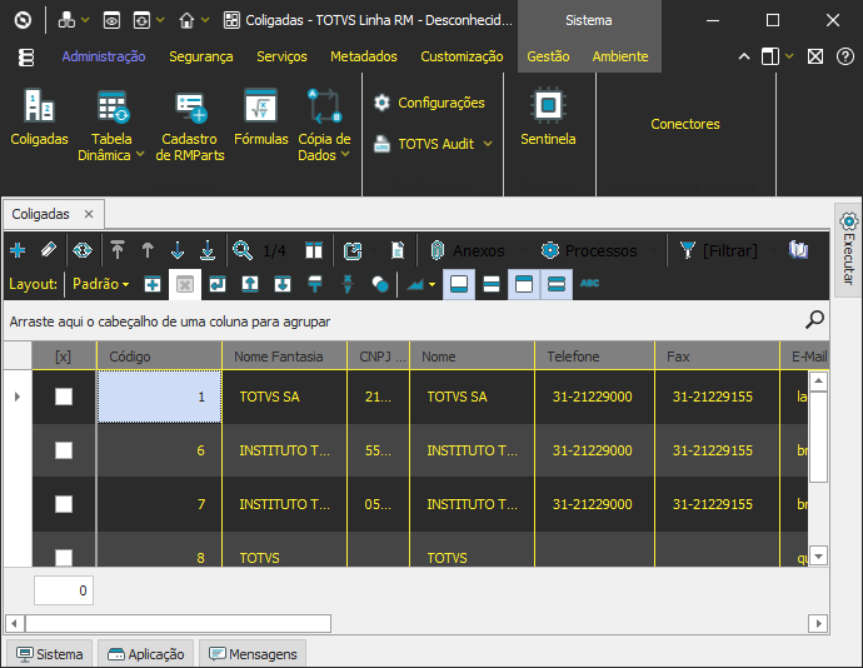Go to first record arrow

pyautogui.click(x=117, y=250)
